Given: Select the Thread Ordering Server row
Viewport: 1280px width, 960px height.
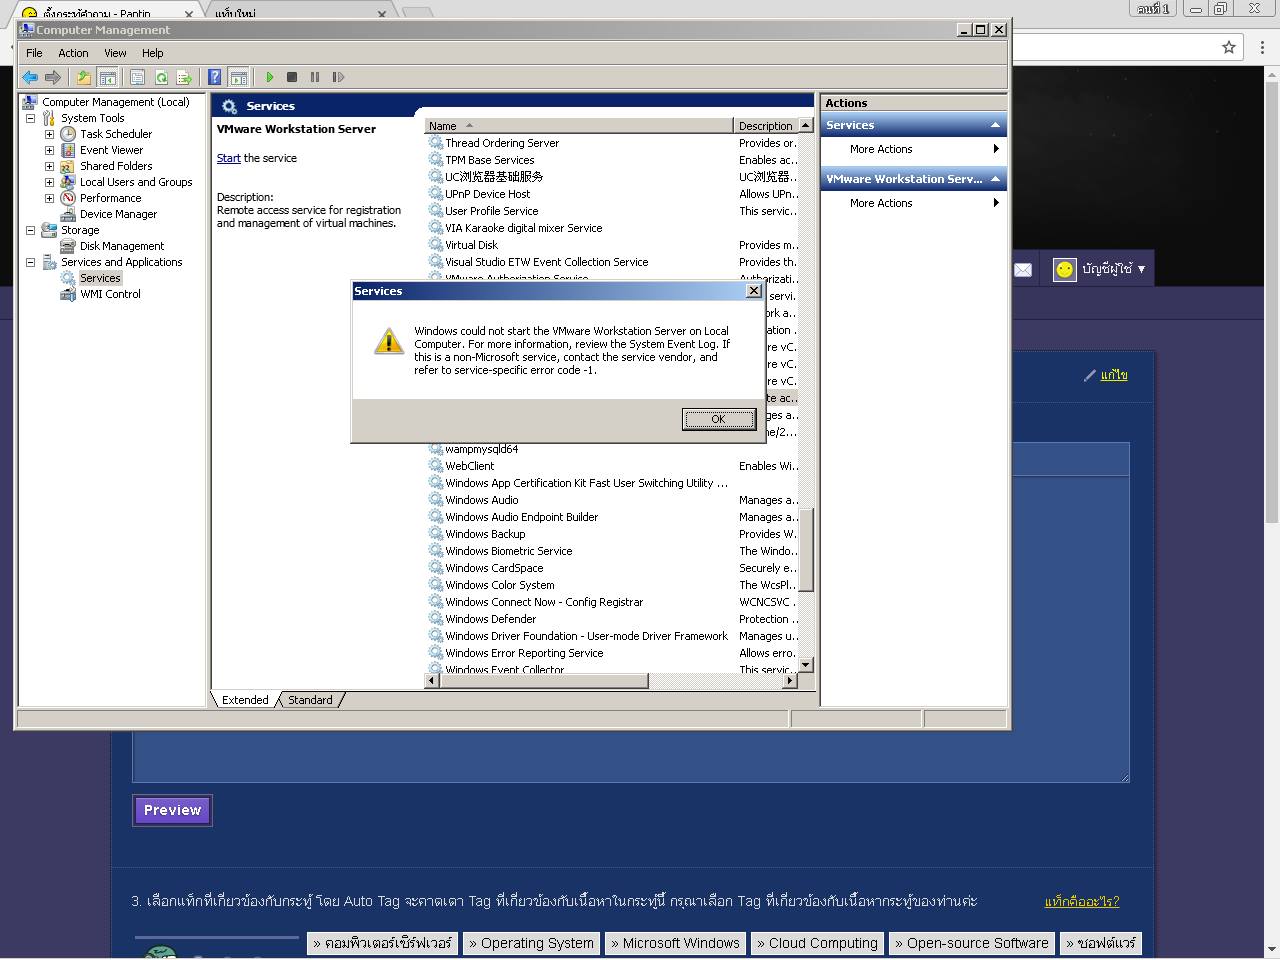Looking at the screenshot, I should [612, 143].
